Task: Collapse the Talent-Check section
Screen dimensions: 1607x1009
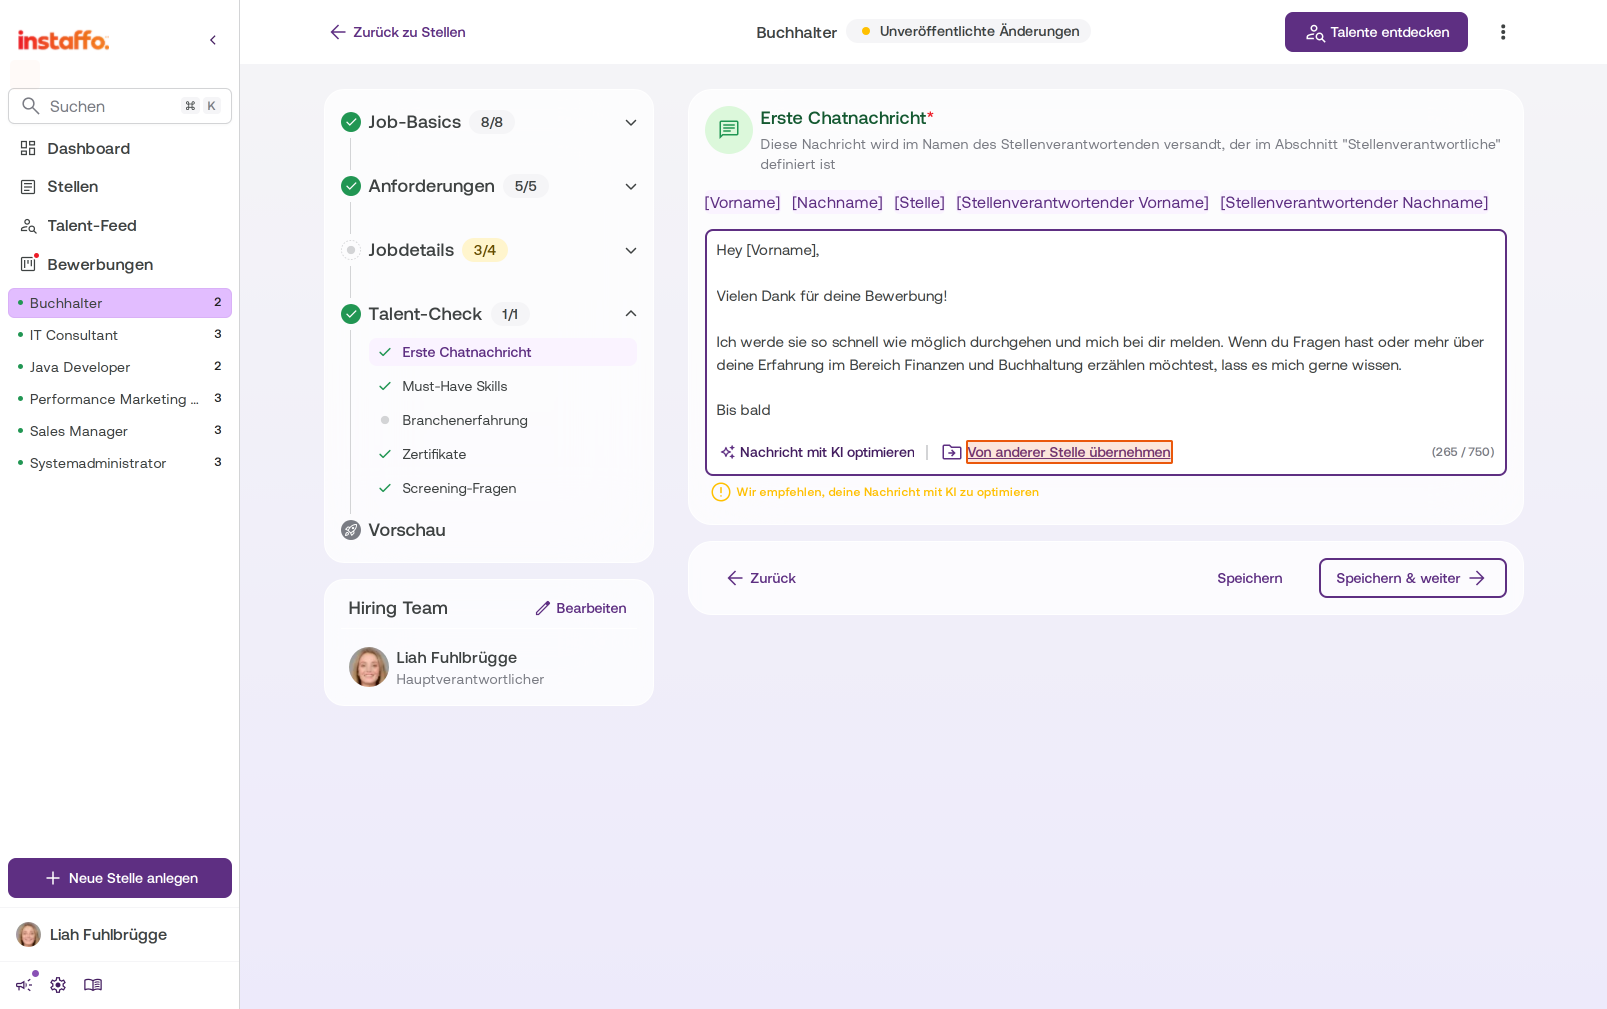Action: pyautogui.click(x=631, y=314)
